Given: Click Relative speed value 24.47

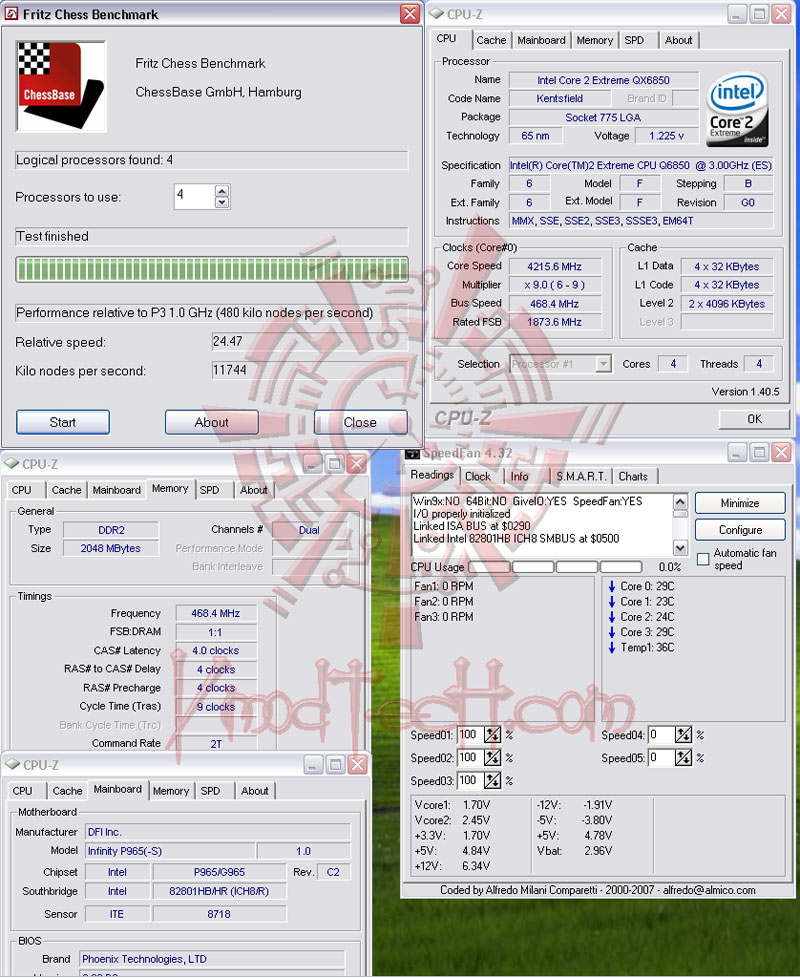Looking at the screenshot, I should click(310, 342).
